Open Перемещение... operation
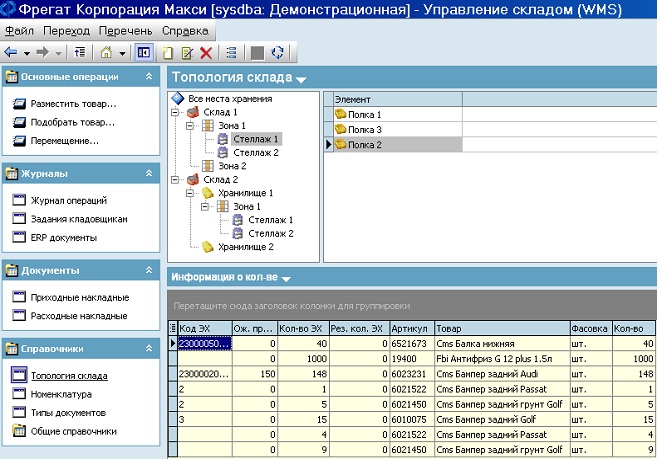 coord(64,141)
